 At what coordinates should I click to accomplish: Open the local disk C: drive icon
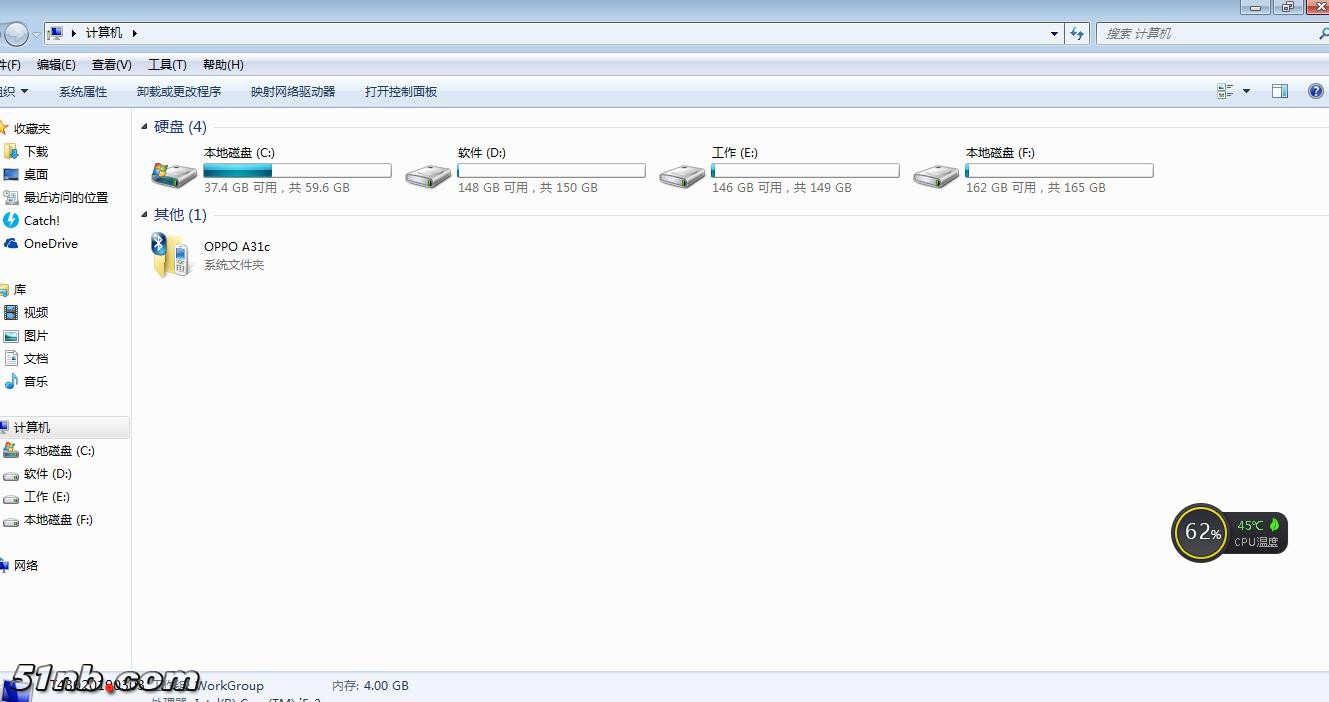[x=174, y=174]
